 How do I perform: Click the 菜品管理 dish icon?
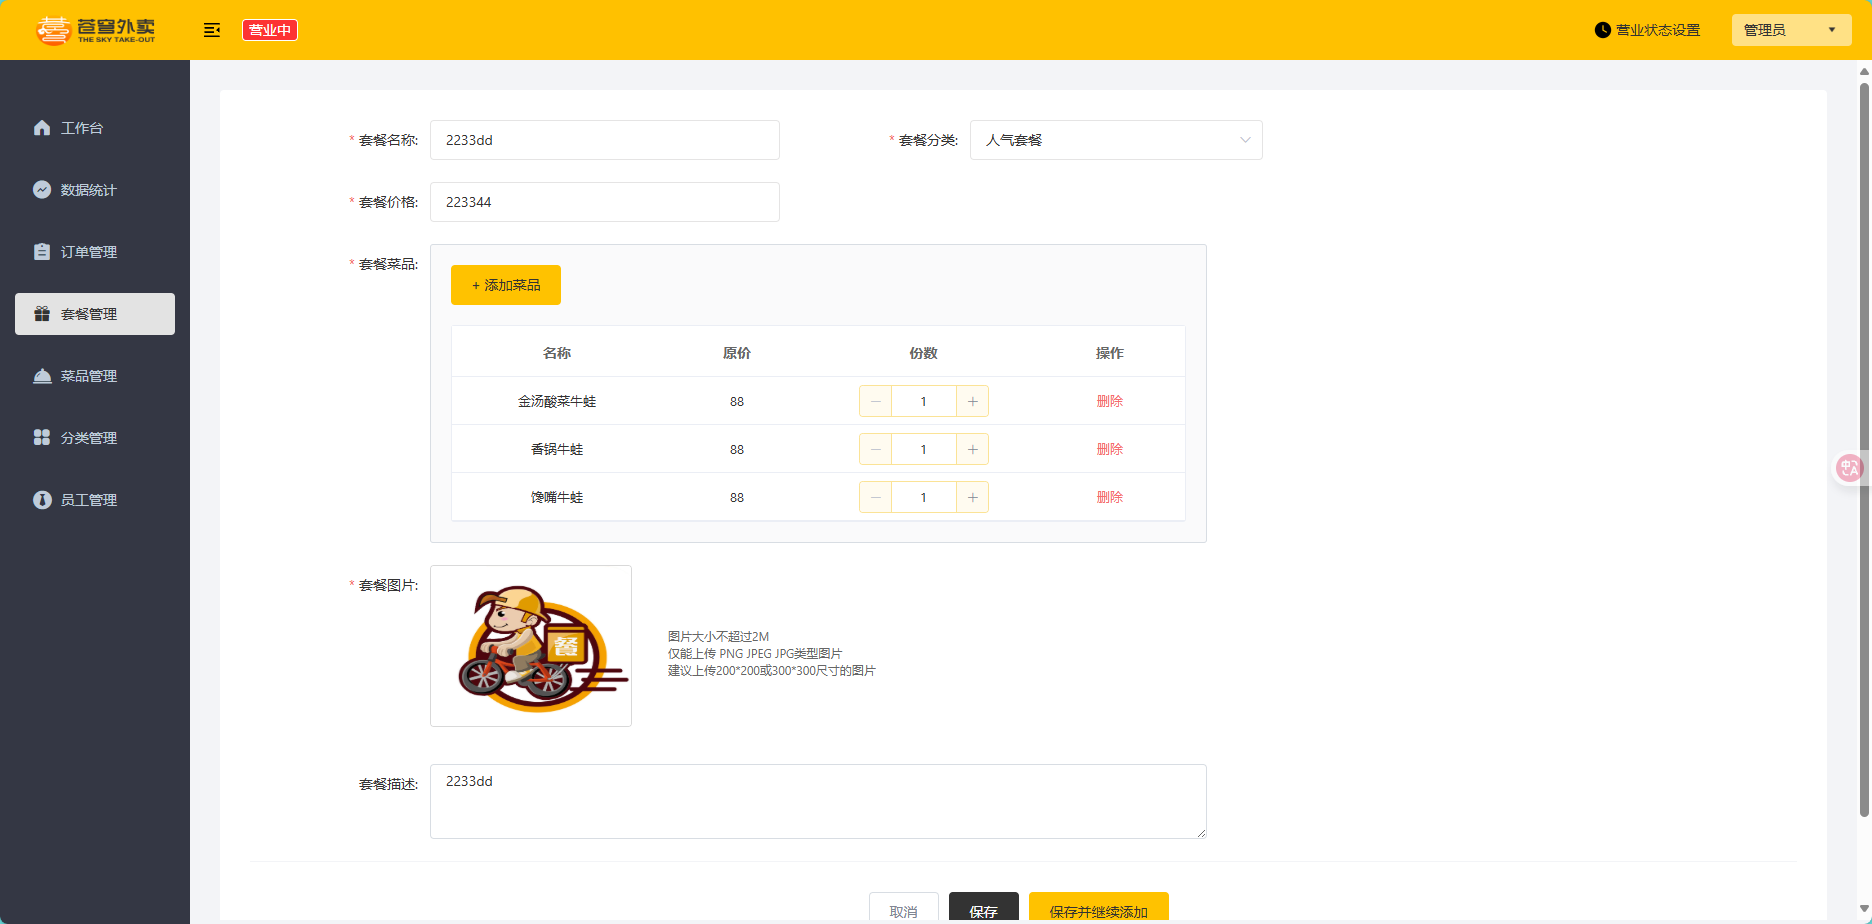[42, 376]
